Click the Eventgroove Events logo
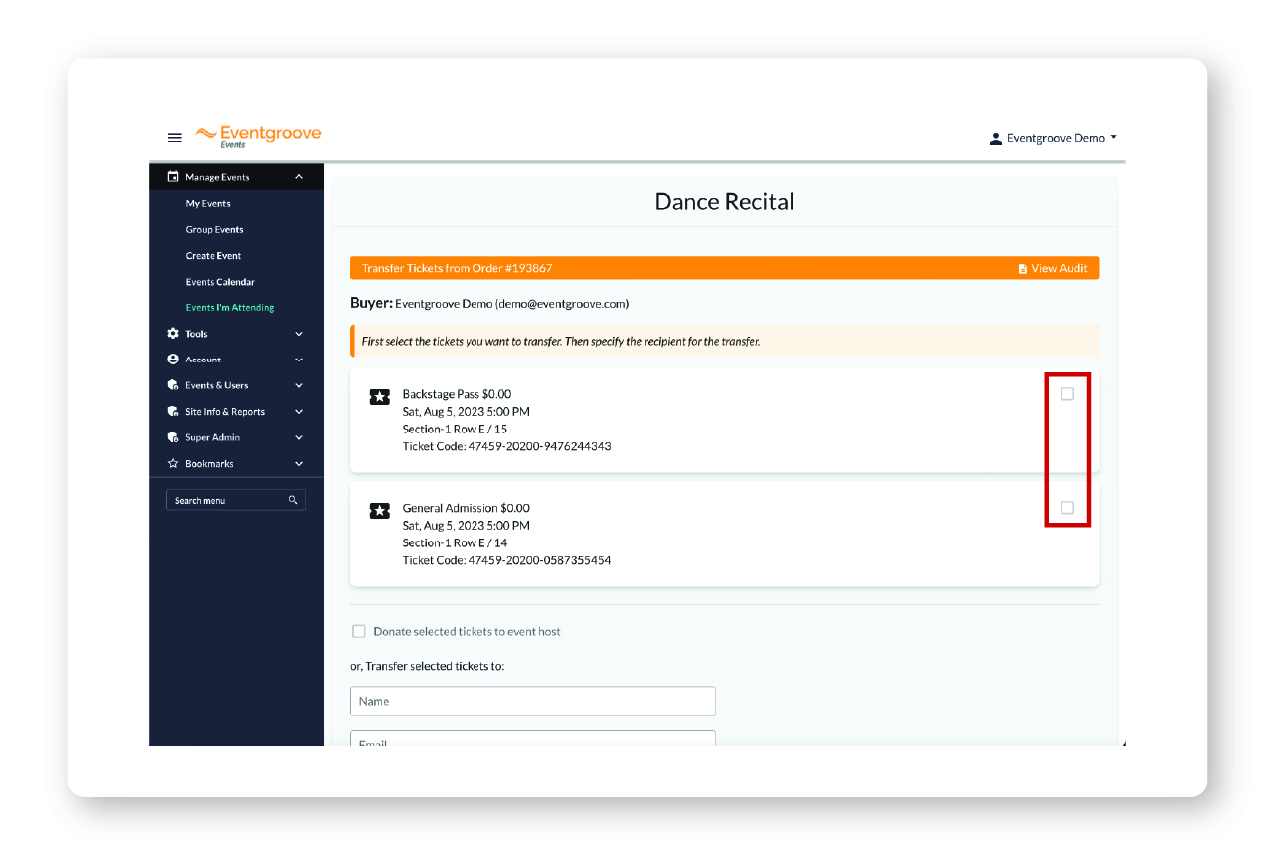The image size is (1275, 864). [x=258, y=137]
